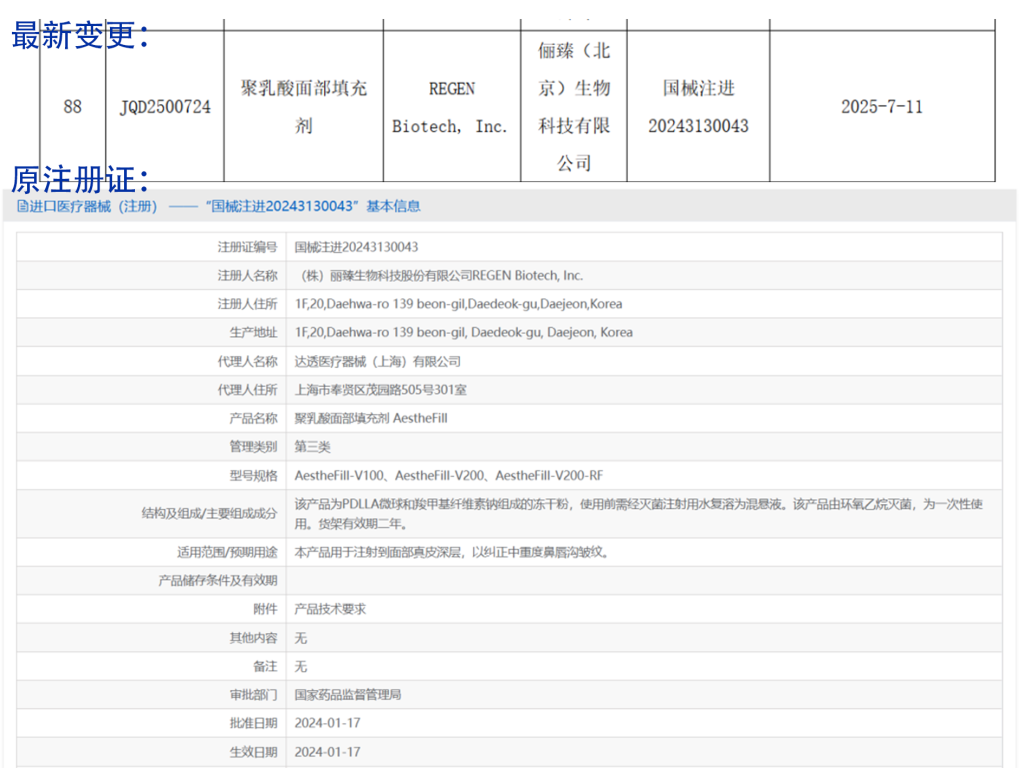Screen dimensions: 1024x768
Task: Click the 结构及组成 description text
Action: [x=638, y=513]
